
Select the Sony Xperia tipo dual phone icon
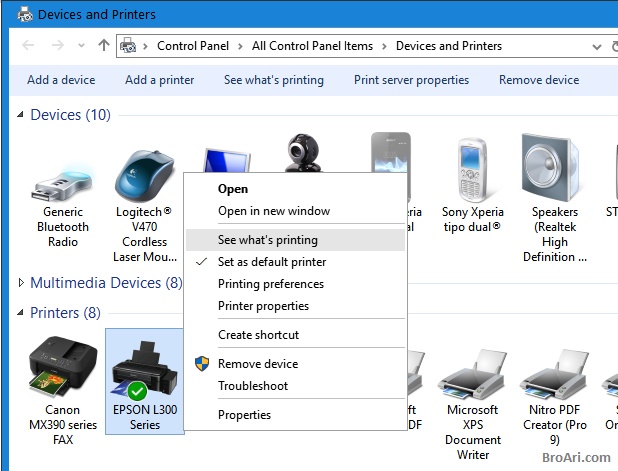tap(473, 170)
